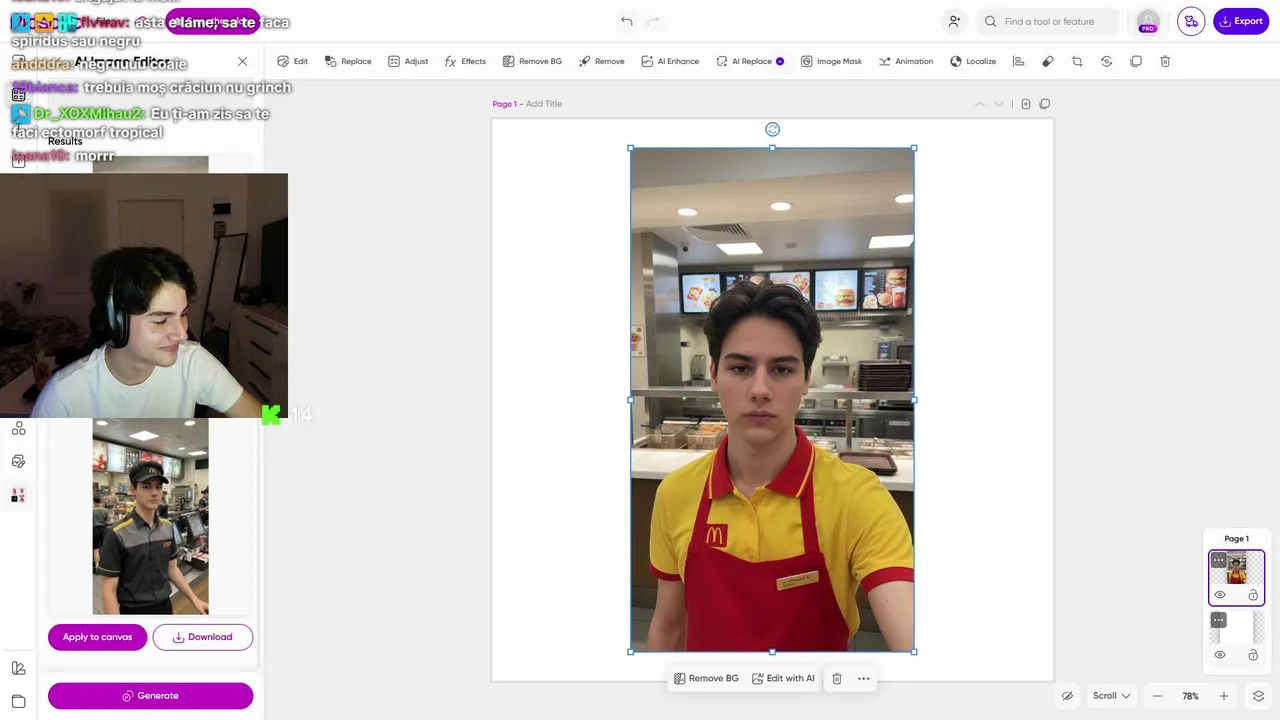Click the Find a tool or feature search box
The width and height of the screenshot is (1280, 720).
pos(1047,21)
